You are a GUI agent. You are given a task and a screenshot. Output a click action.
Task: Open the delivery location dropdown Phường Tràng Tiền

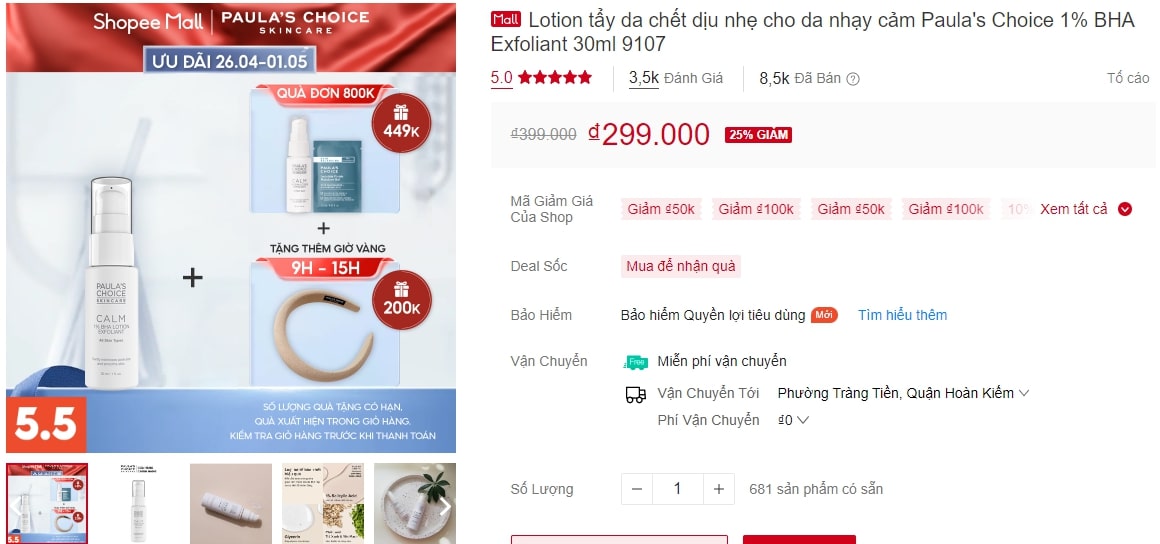[903, 393]
